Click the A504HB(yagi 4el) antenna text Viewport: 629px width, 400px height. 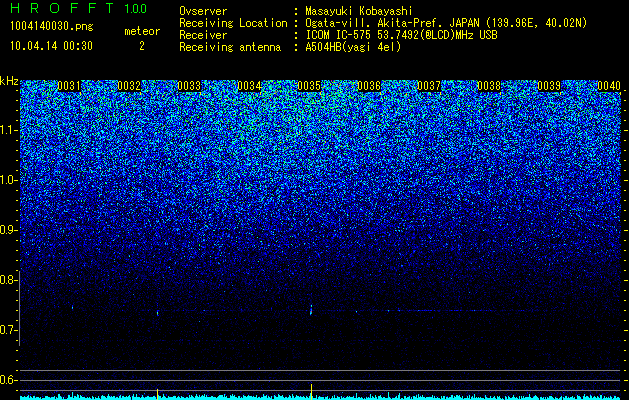353,47
